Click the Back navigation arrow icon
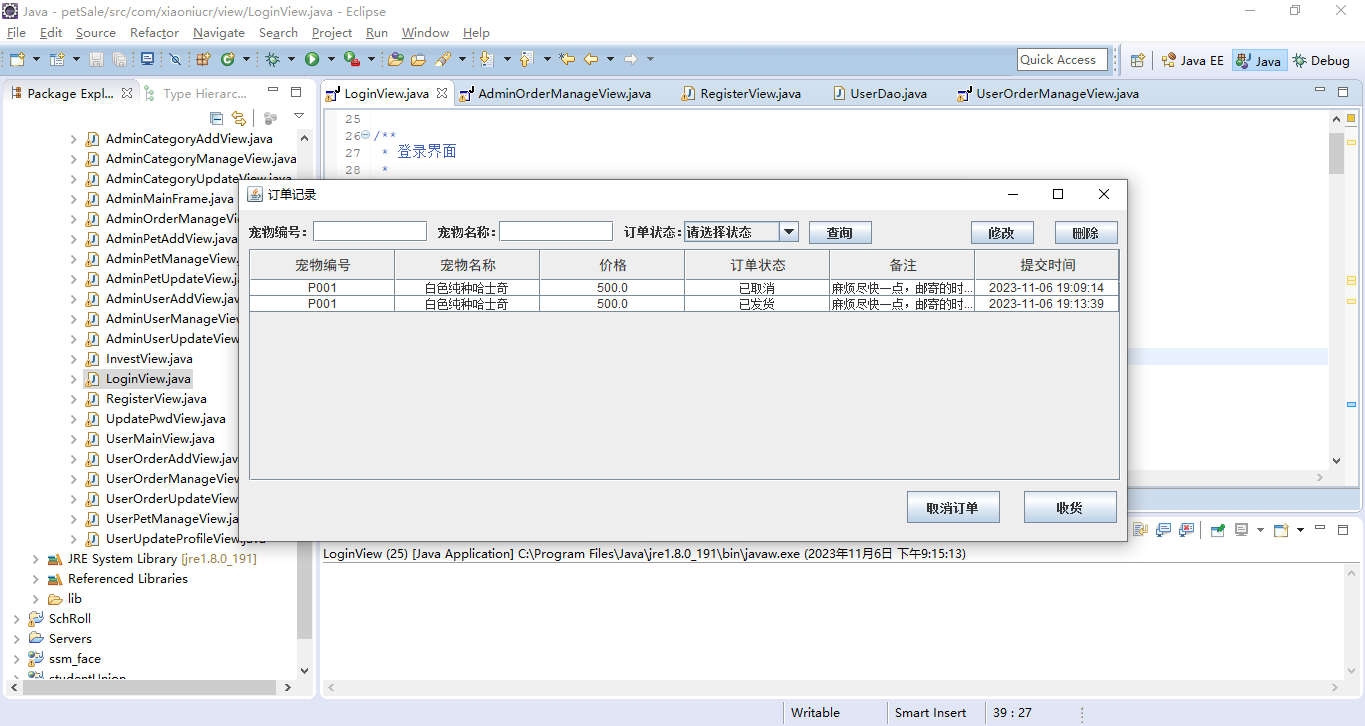Screen dimensions: 1365x726 click(591, 60)
